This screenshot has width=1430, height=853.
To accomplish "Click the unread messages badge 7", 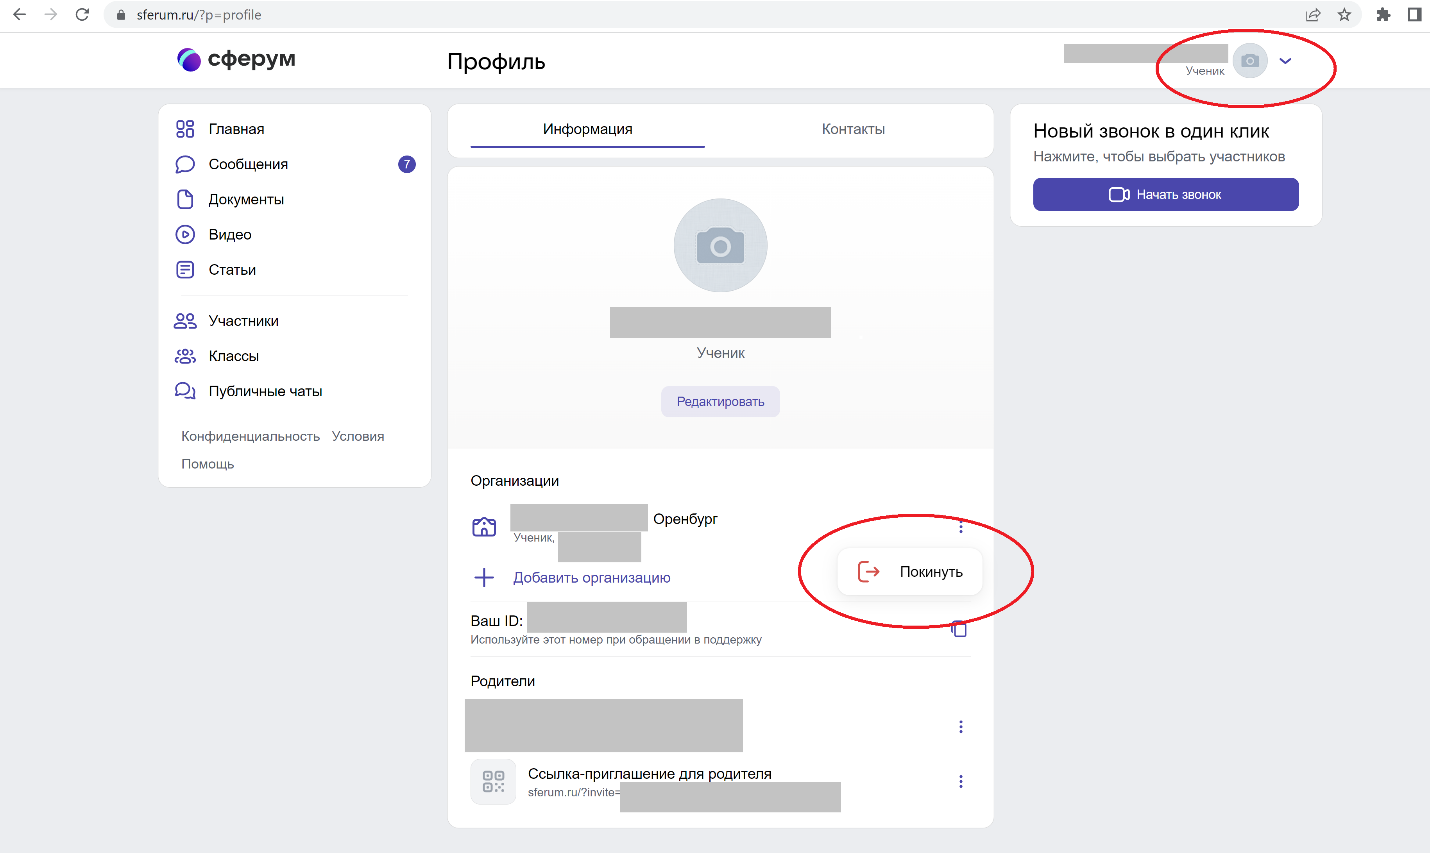I will pos(407,164).
